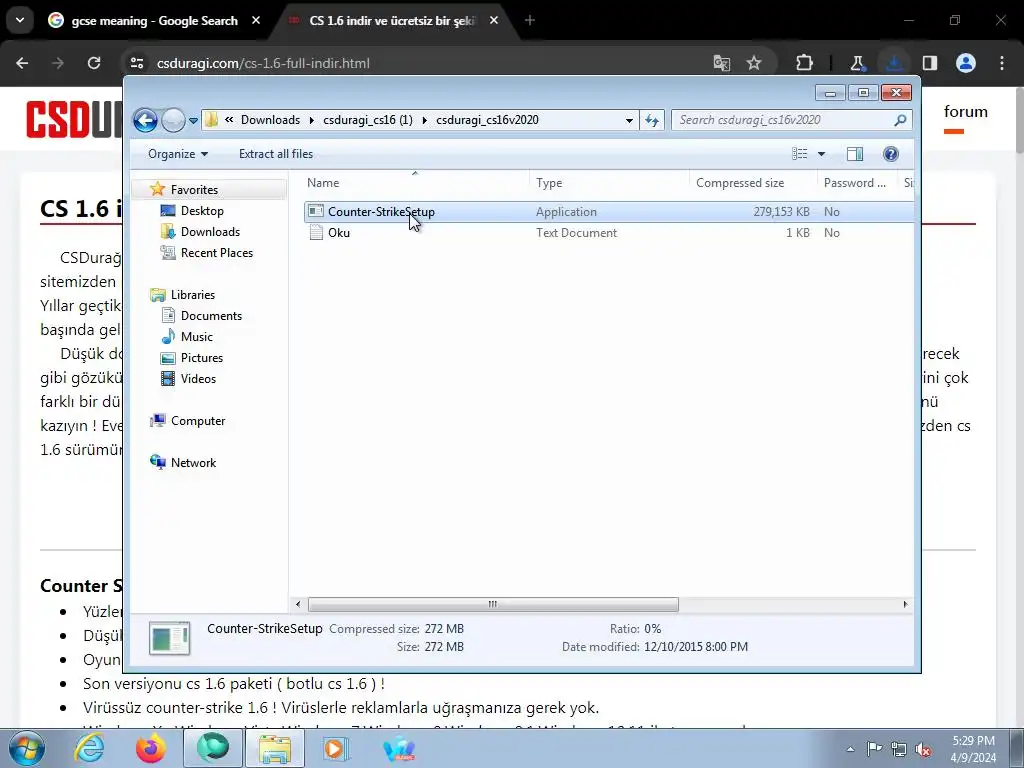Open a new Chrome tab
This screenshot has height=768, width=1024.
point(530,21)
